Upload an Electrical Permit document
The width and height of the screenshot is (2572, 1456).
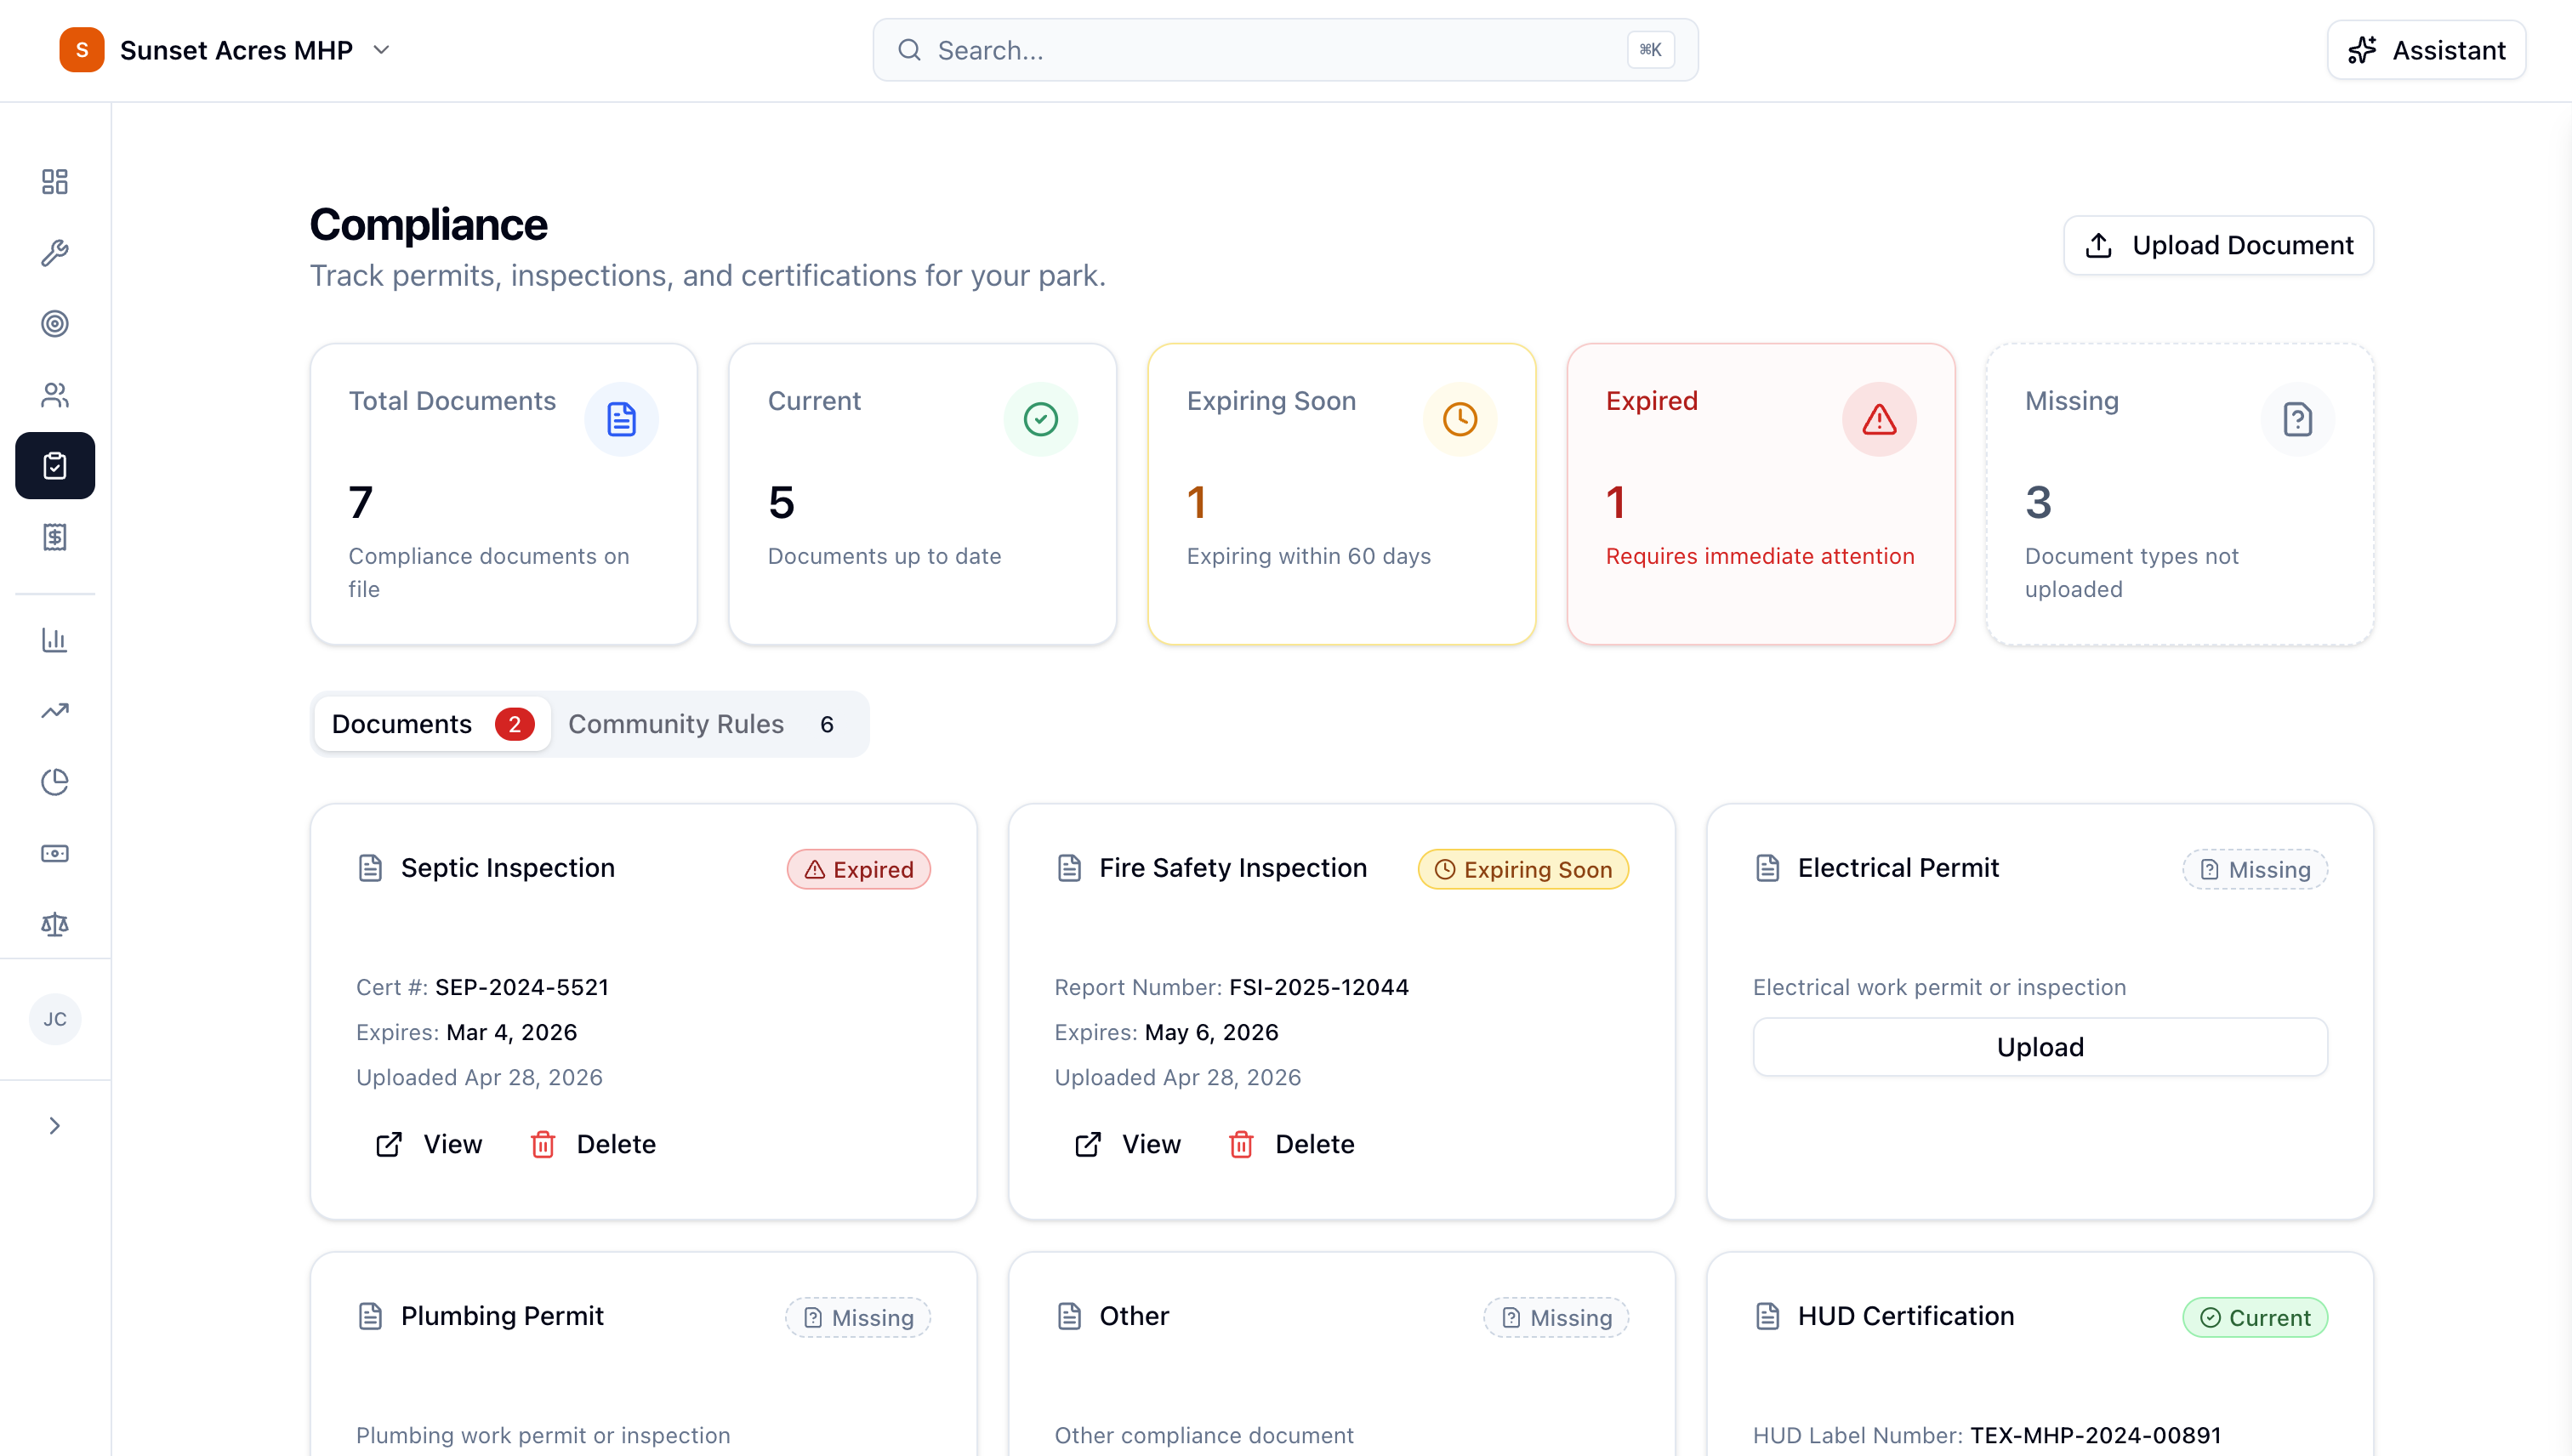2040,1047
